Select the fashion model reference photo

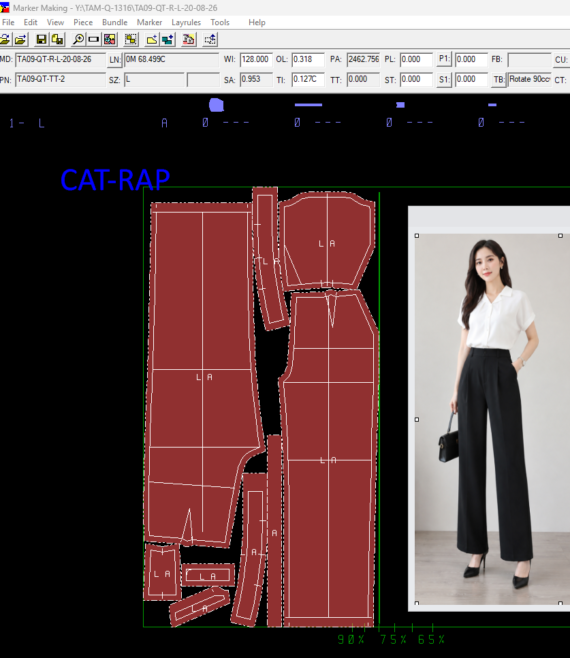[489, 419]
